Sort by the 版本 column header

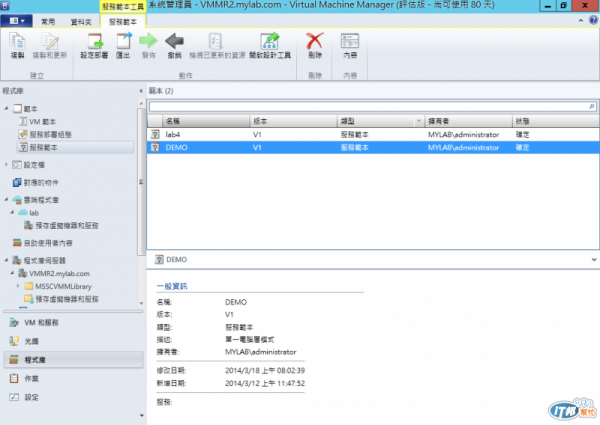293,121
